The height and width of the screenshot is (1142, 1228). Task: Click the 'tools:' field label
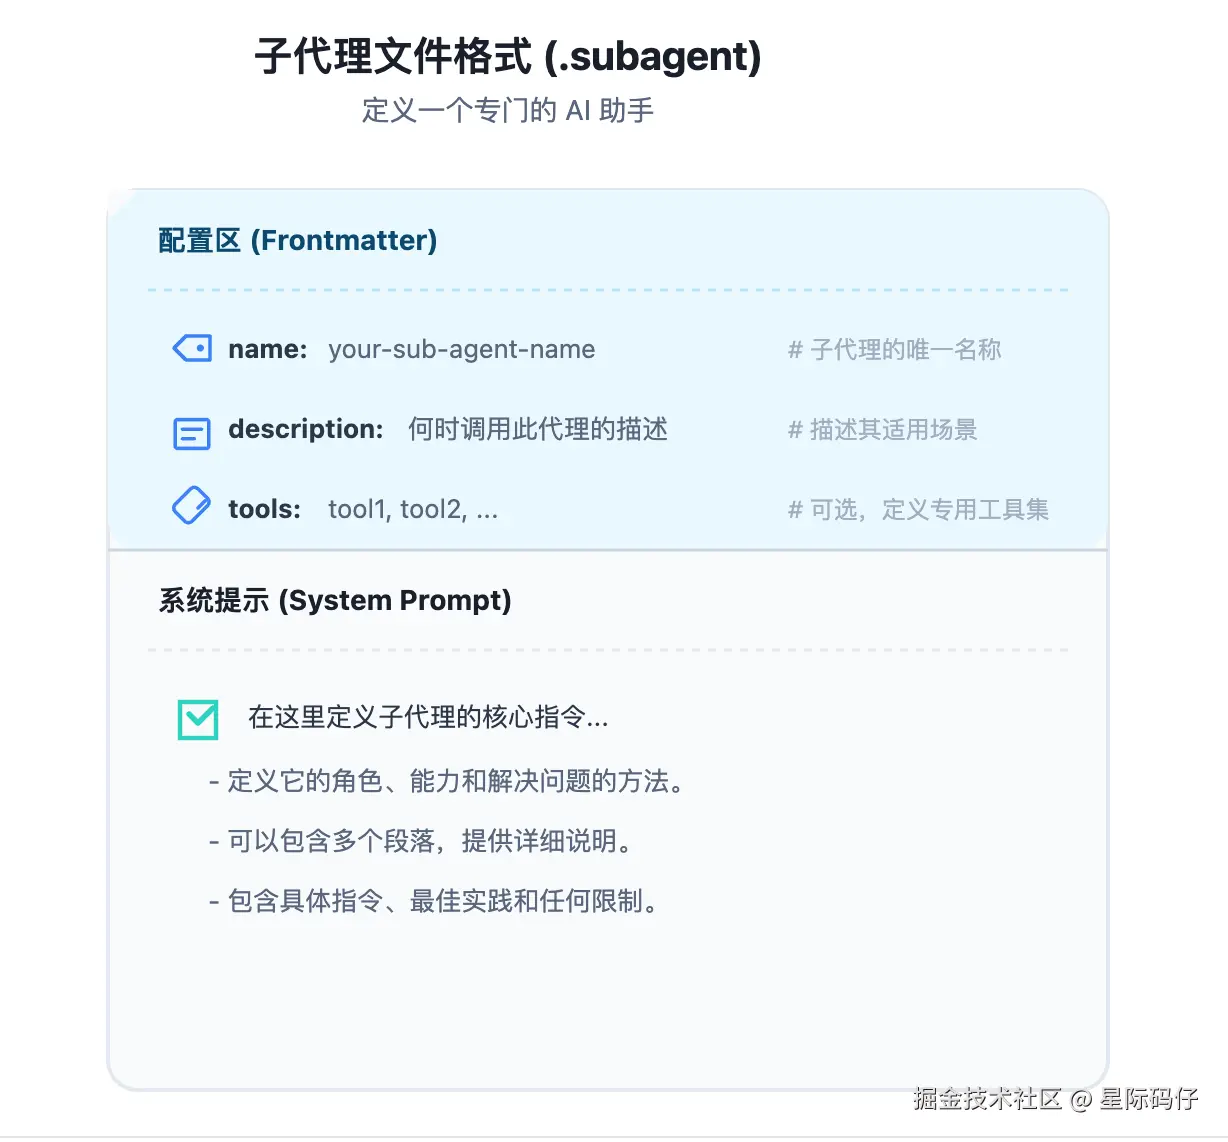coord(264,509)
